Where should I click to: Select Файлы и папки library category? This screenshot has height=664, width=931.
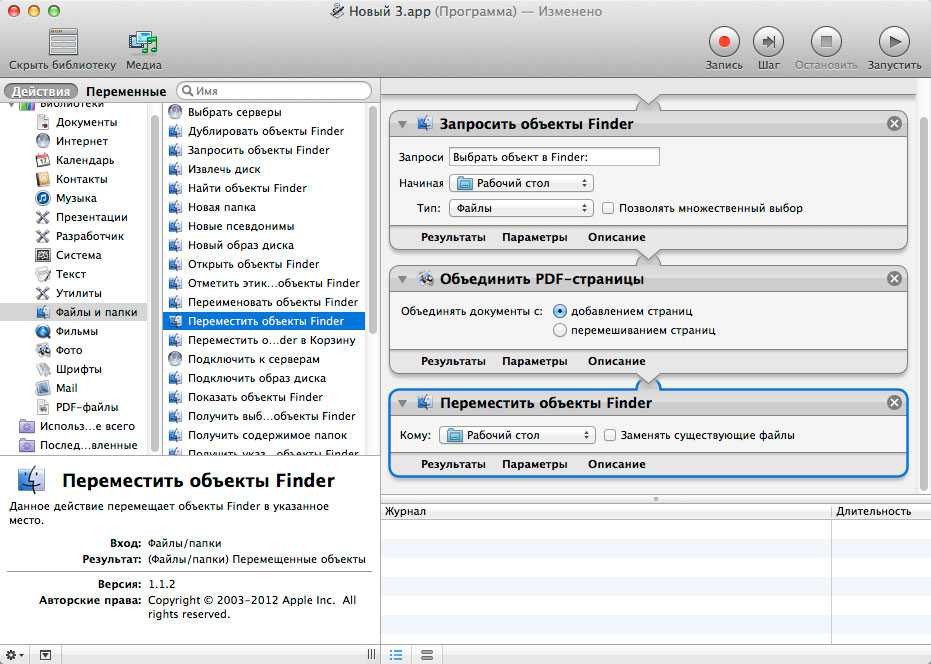(95, 312)
